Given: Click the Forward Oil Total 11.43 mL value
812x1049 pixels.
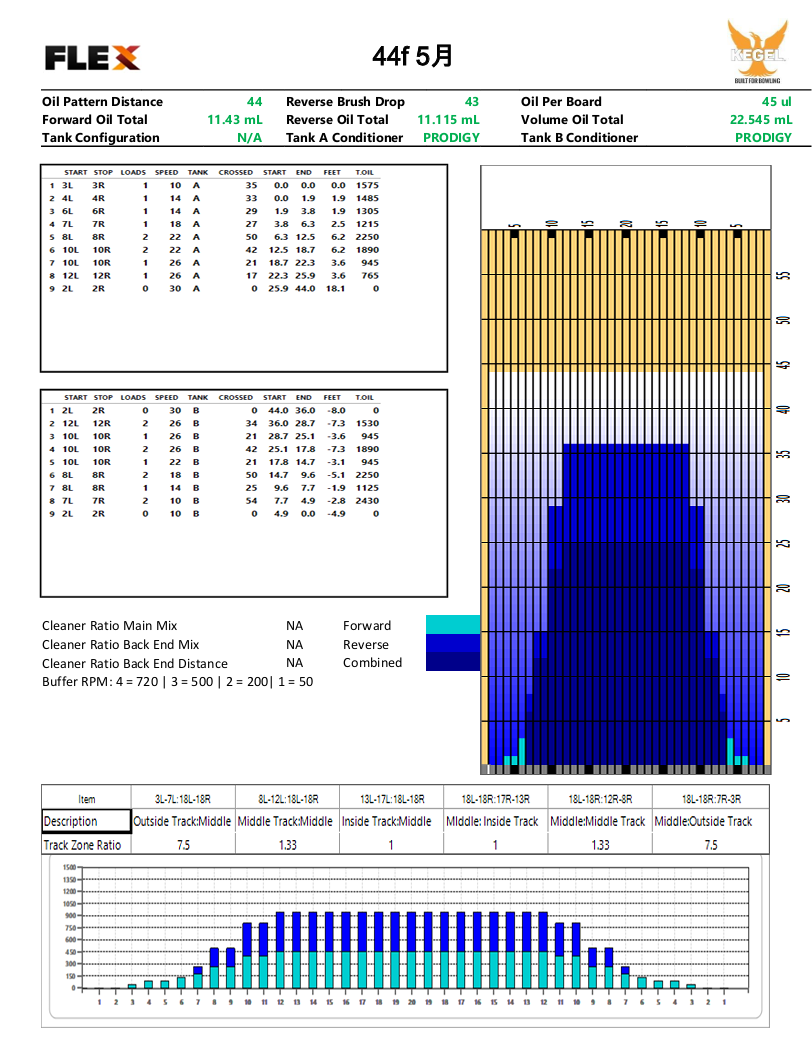Looking at the screenshot, I should (x=234, y=120).
